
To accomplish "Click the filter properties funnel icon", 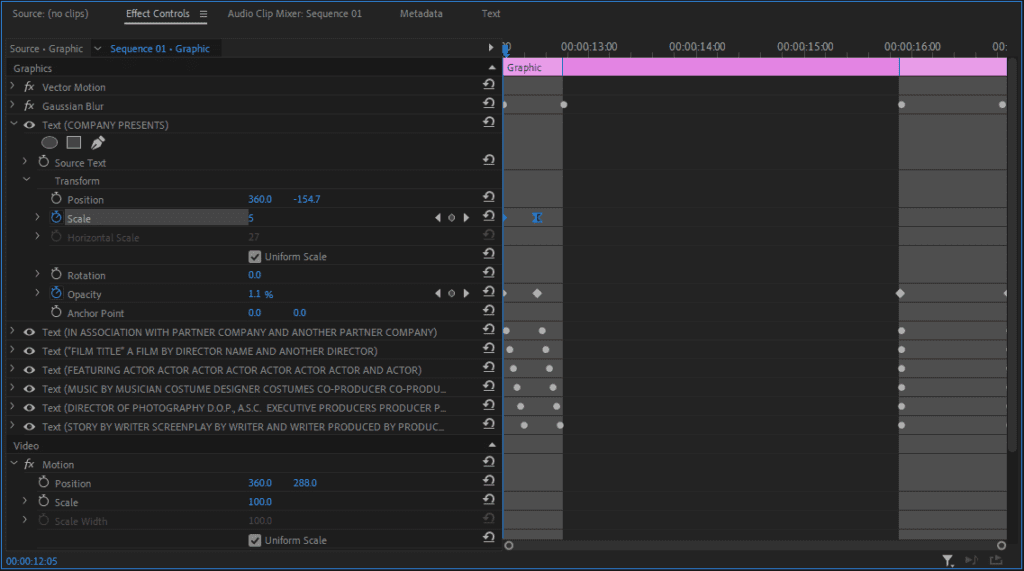I will (947, 561).
